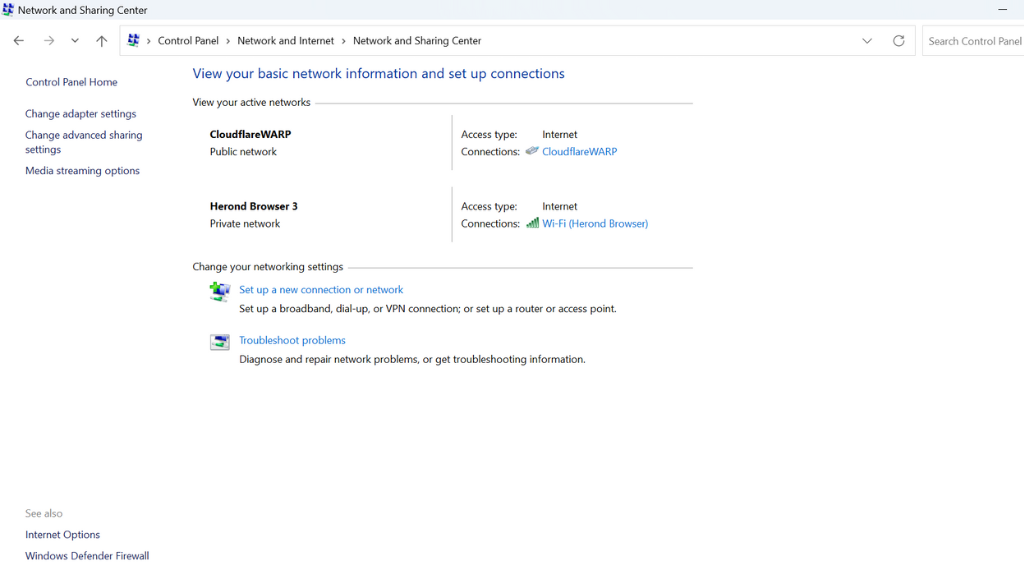Click the Control Panel icon in address bar
Image resolution: width=1024 pixels, height=576 pixels.
pyautogui.click(x=133, y=40)
